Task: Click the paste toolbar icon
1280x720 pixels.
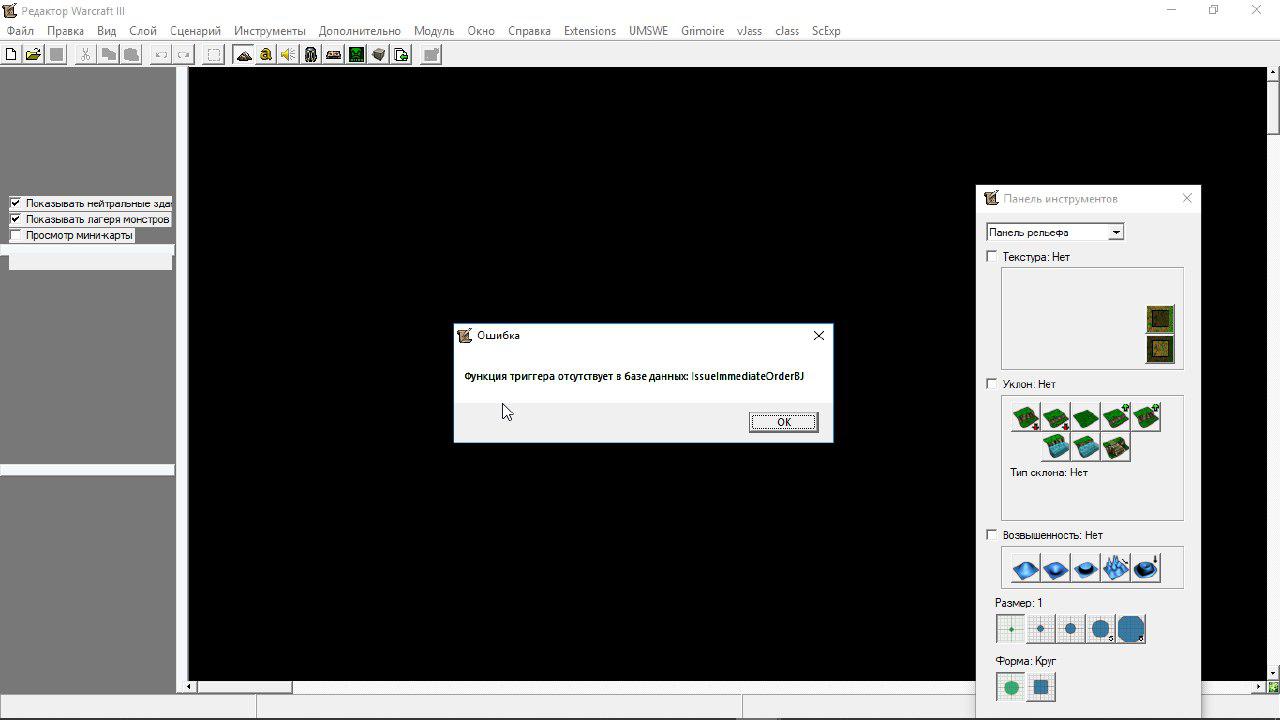Action: tap(131, 55)
